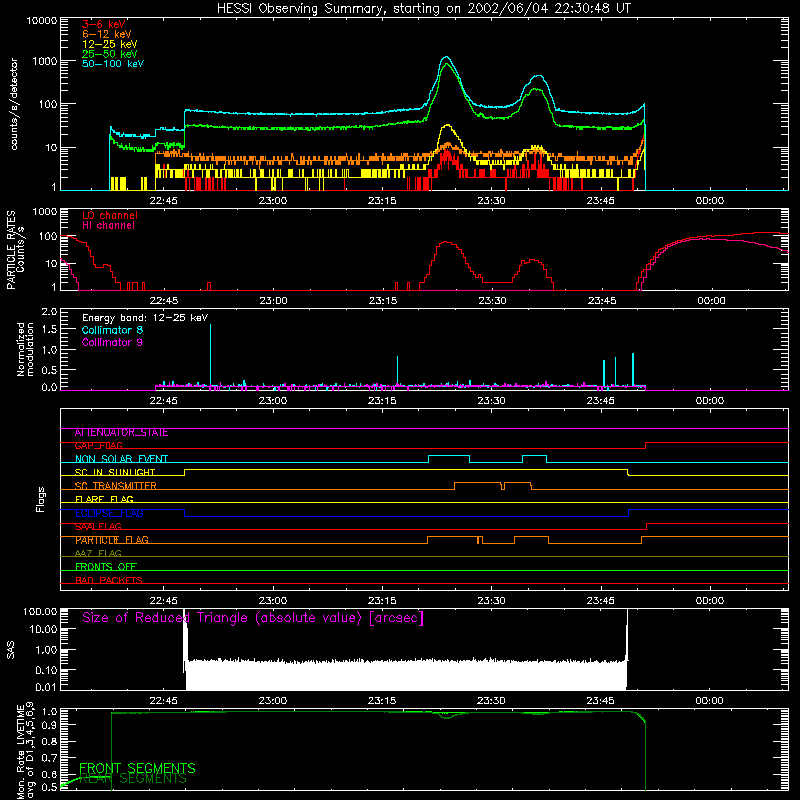Click the 'REAR SEGMENTS' legend label
This screenshot has width=800, height=800.
133,779
